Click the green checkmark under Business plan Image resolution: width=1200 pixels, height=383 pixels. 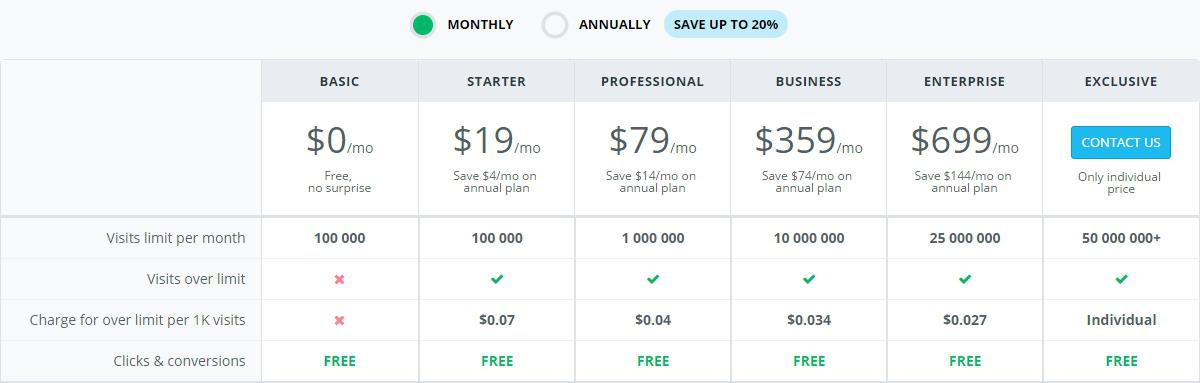click(x=809, y=279)
